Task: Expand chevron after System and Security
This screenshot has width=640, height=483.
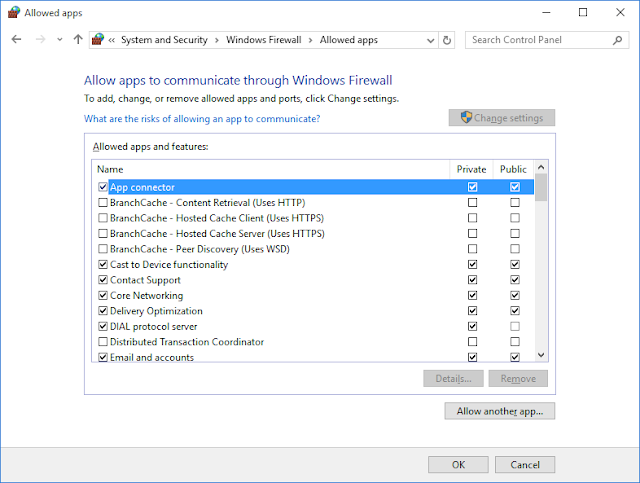Action: coord(217,40)
